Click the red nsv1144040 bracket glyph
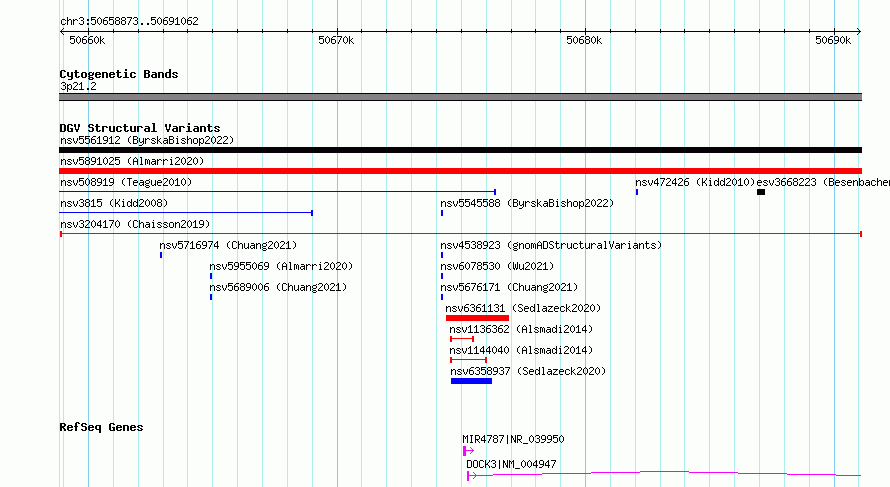The height and width of the screenshot is (487, 890). click(468, 360)
